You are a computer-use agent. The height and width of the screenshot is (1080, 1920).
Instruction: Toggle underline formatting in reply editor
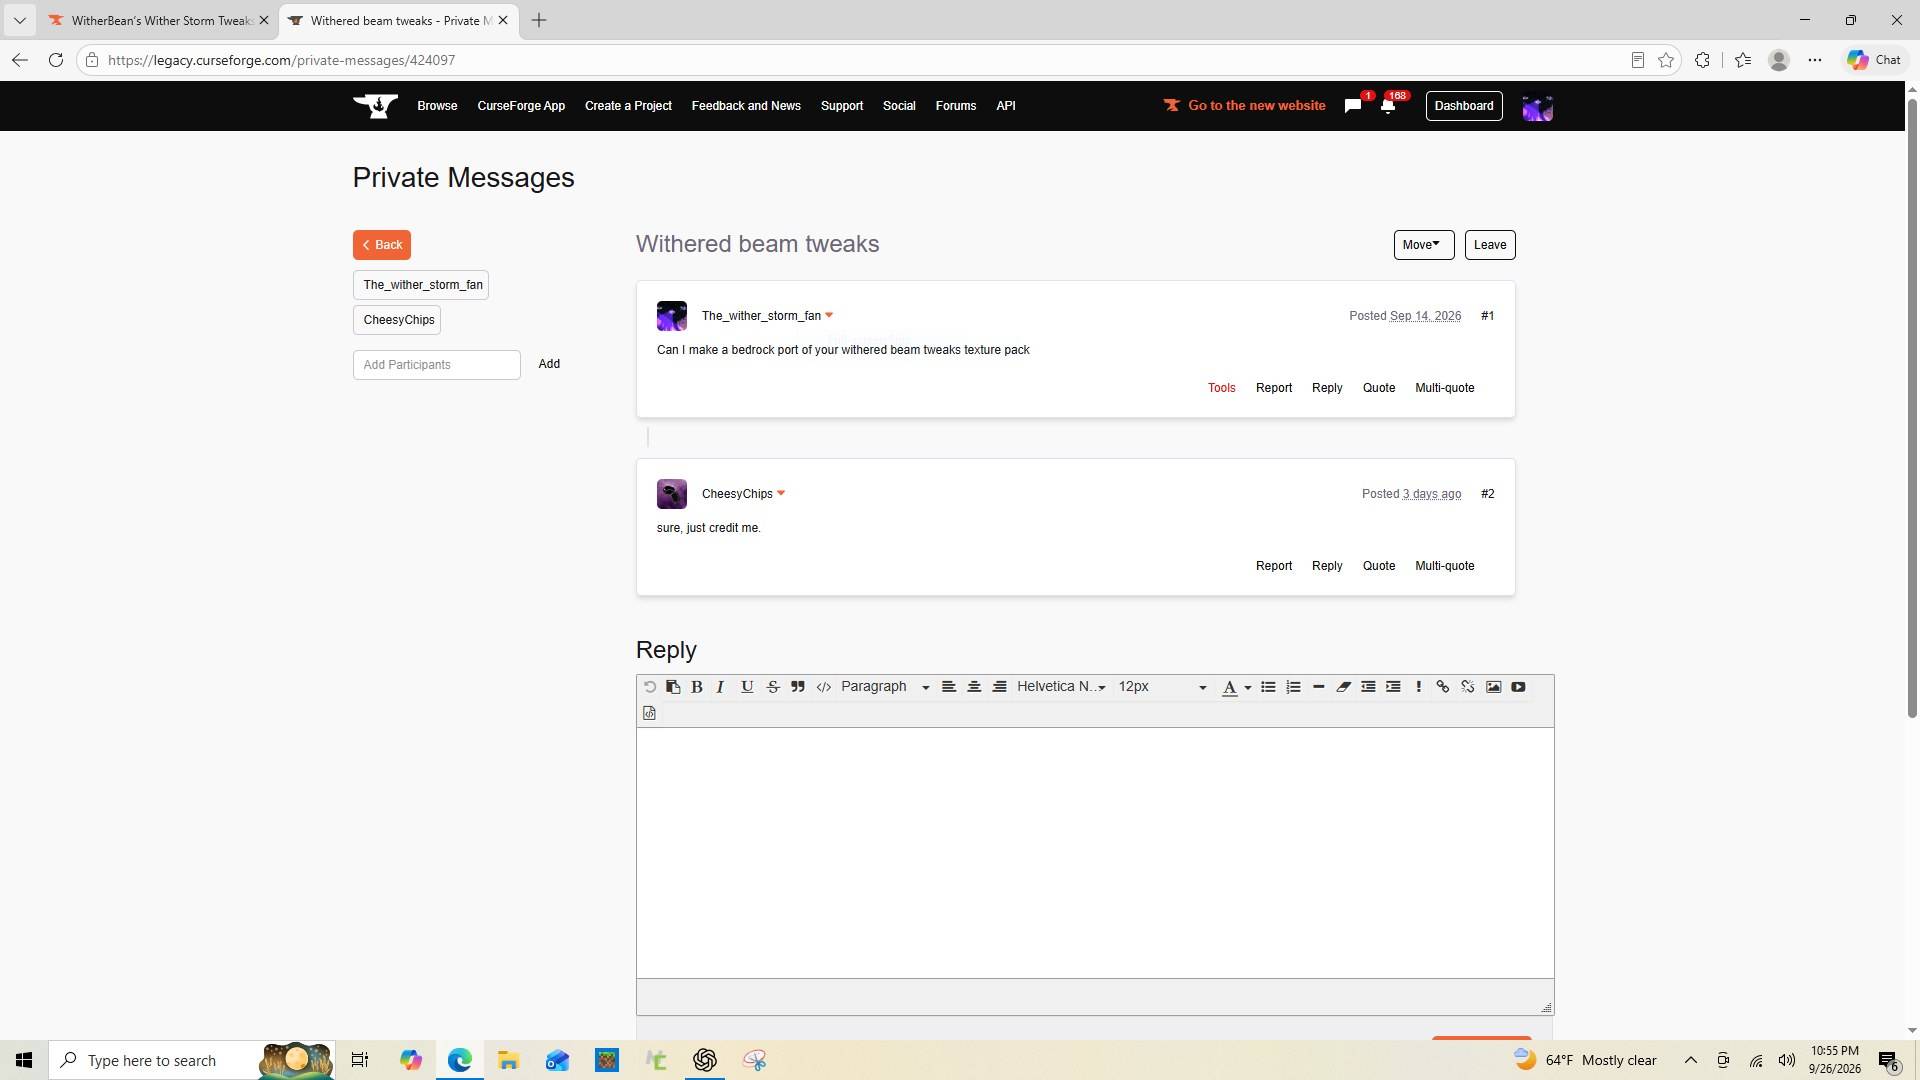747,687
